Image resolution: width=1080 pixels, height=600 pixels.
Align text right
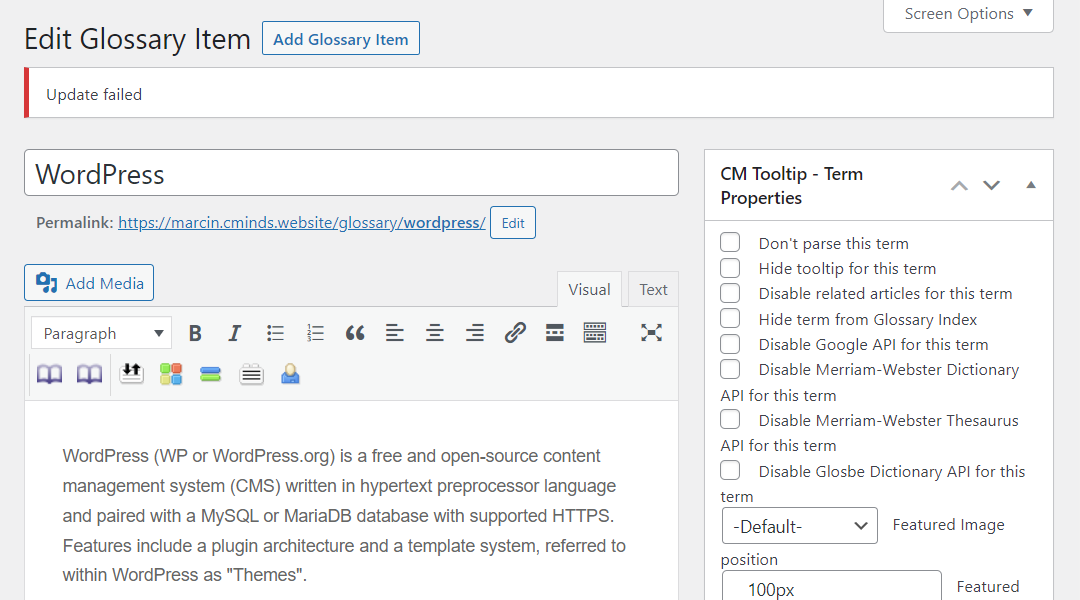[475, 333]
